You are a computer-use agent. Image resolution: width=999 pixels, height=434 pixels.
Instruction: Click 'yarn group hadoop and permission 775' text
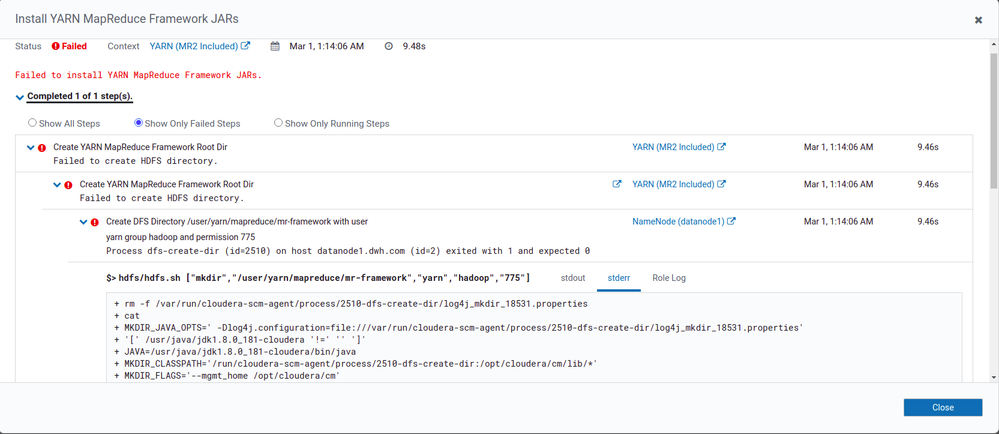pyautogui.click(x=181, y=236)
